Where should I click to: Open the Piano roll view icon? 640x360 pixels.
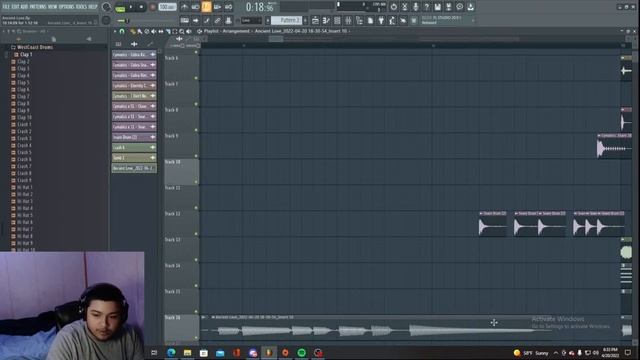point(326,20)
